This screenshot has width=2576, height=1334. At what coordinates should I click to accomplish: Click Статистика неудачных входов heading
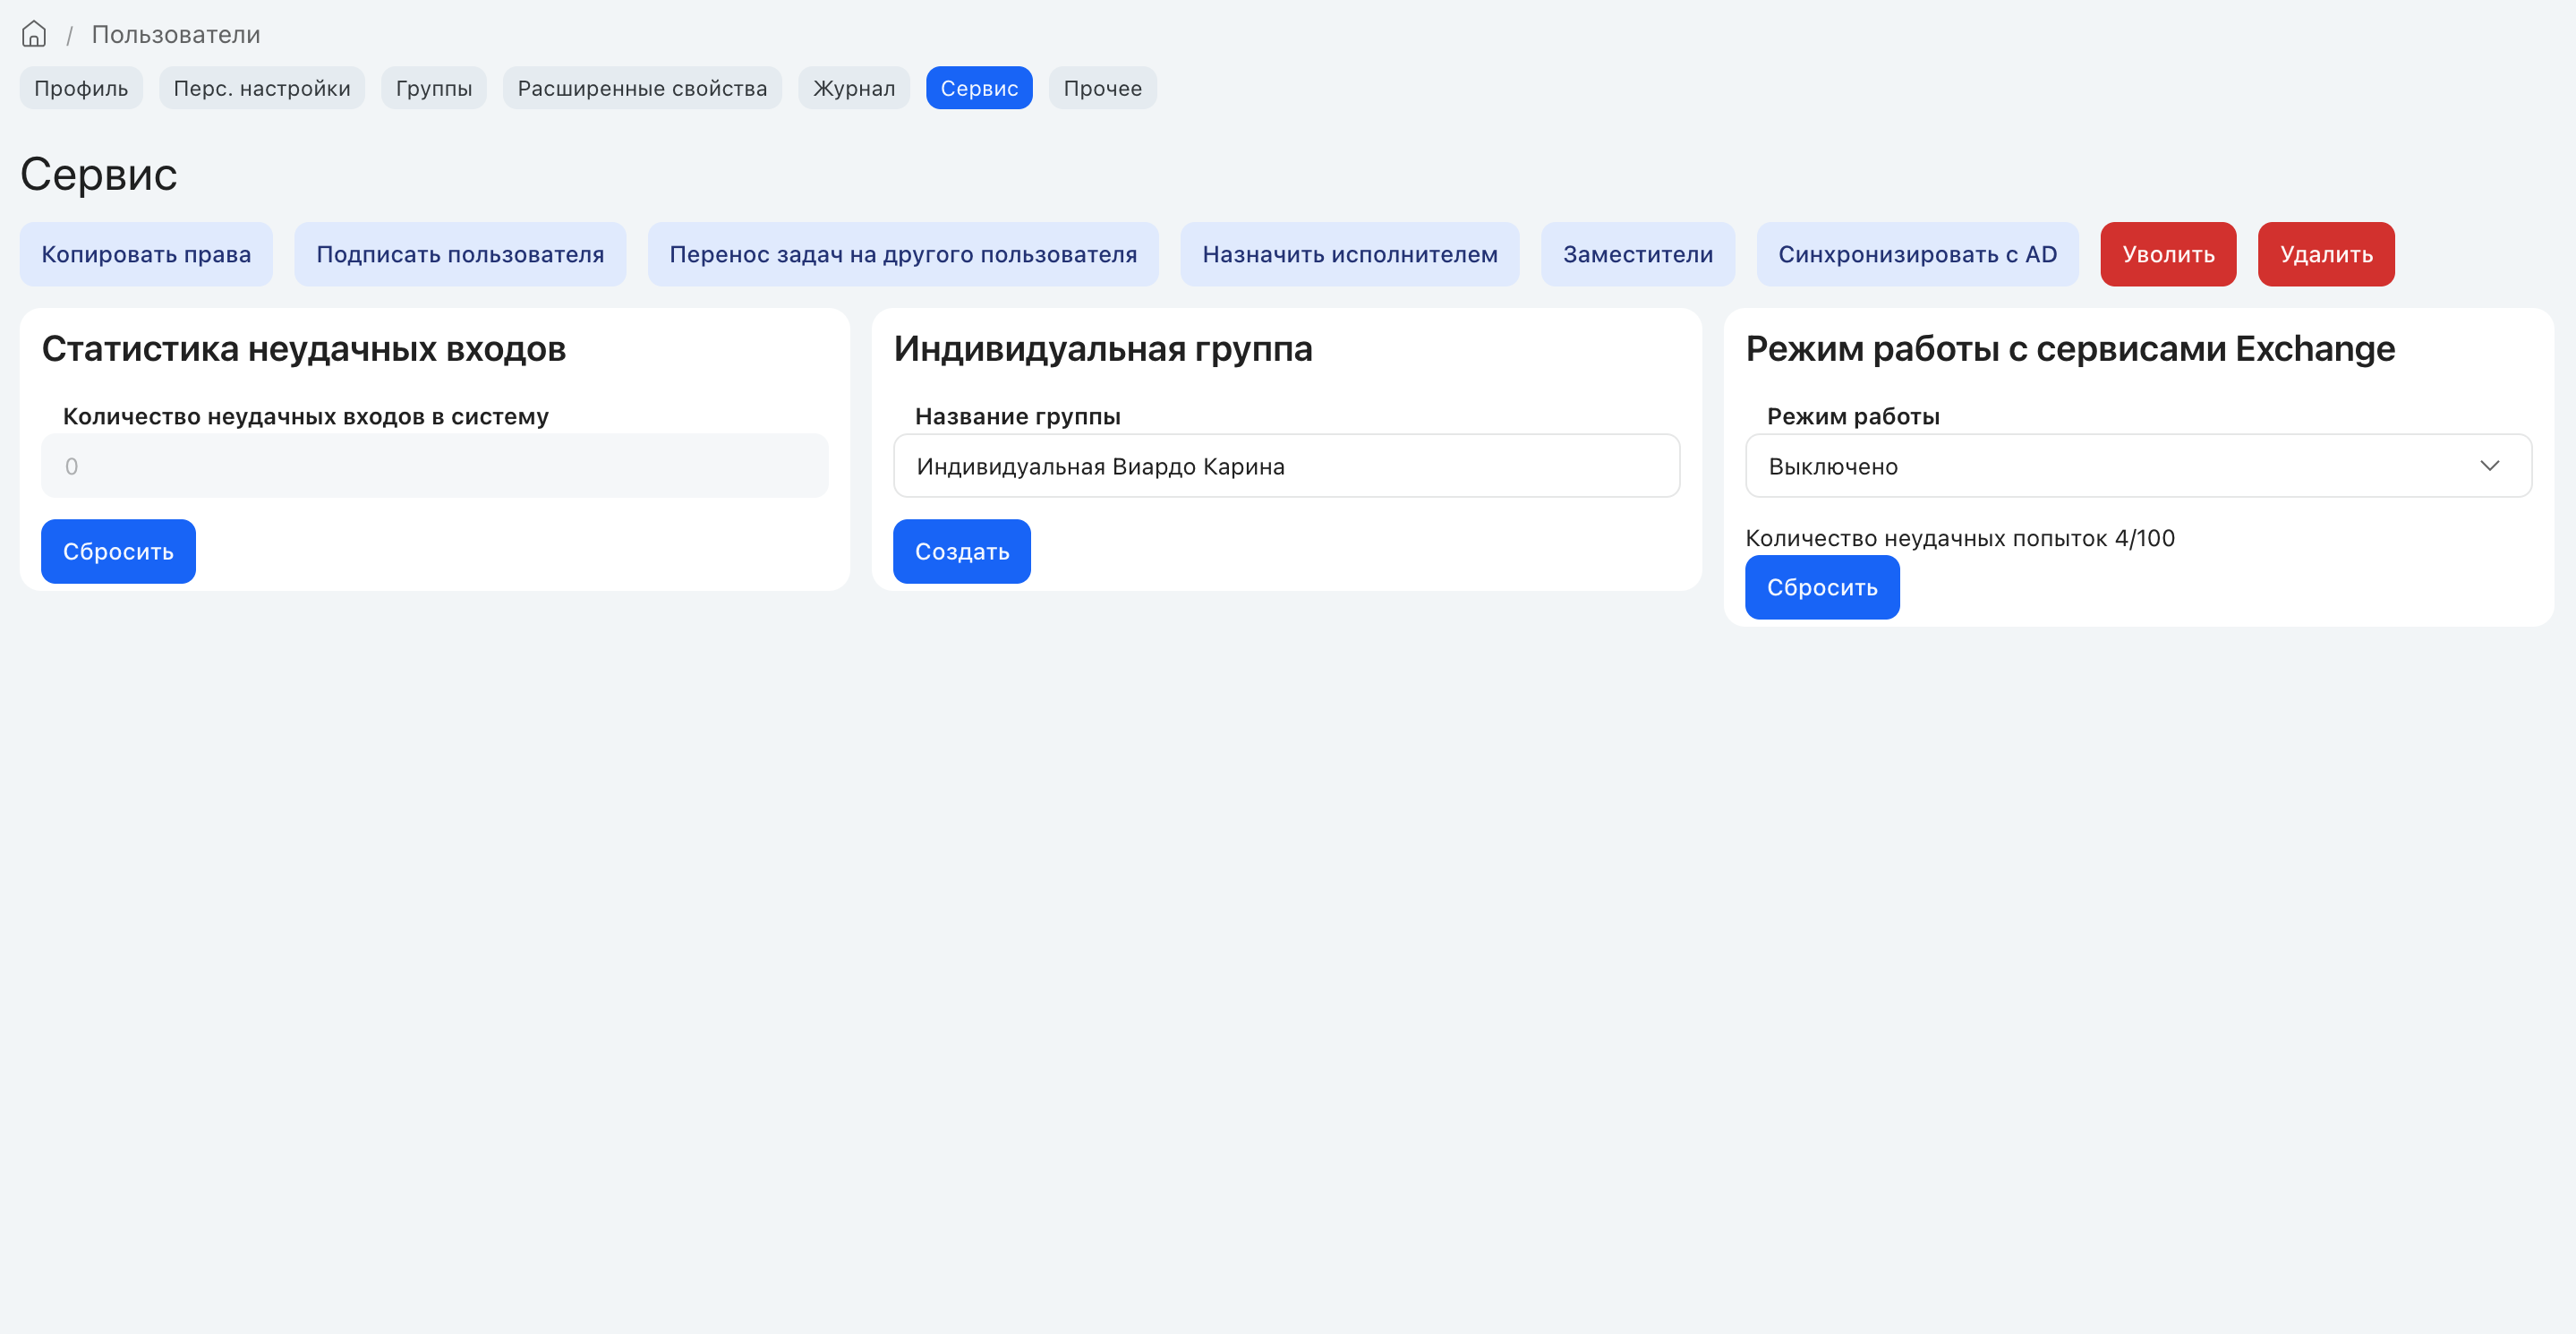(304, 349)
